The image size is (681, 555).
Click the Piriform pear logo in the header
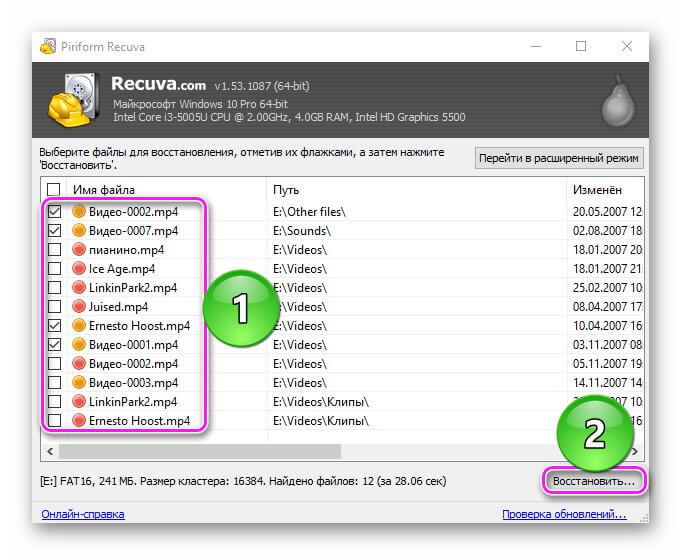coord(618,101)
